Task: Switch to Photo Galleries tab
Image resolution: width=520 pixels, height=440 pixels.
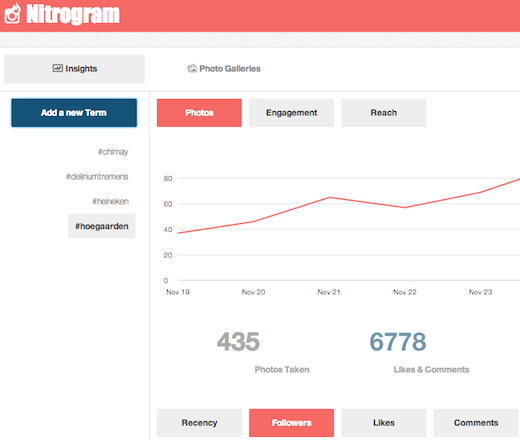Action: [x=224, y=69]
